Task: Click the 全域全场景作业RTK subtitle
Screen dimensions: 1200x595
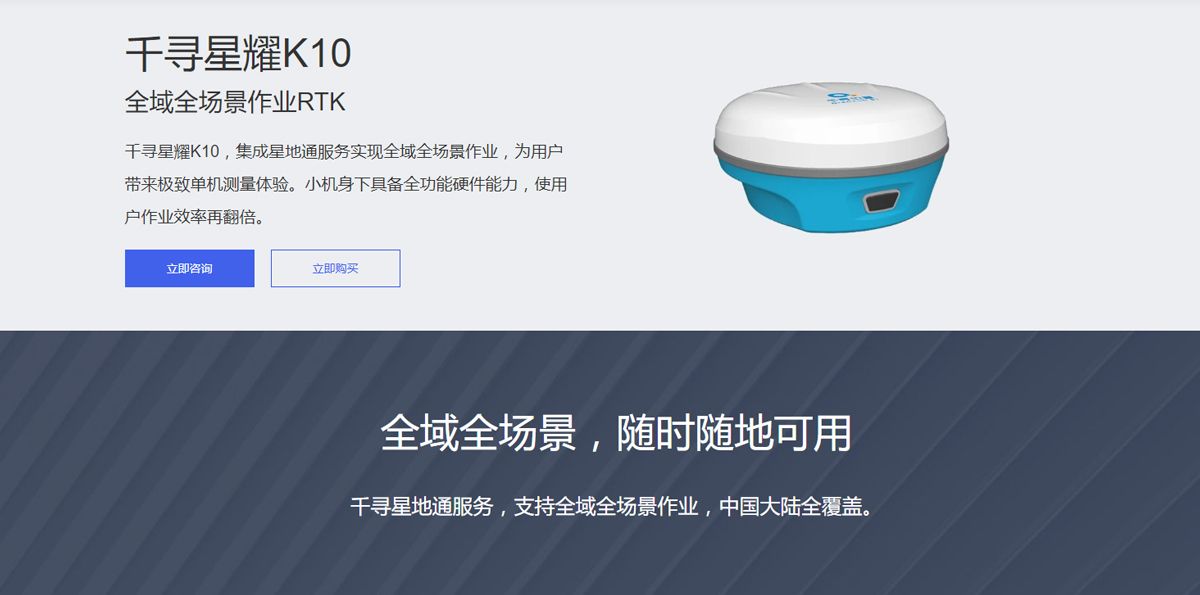Action: [235, 102]
